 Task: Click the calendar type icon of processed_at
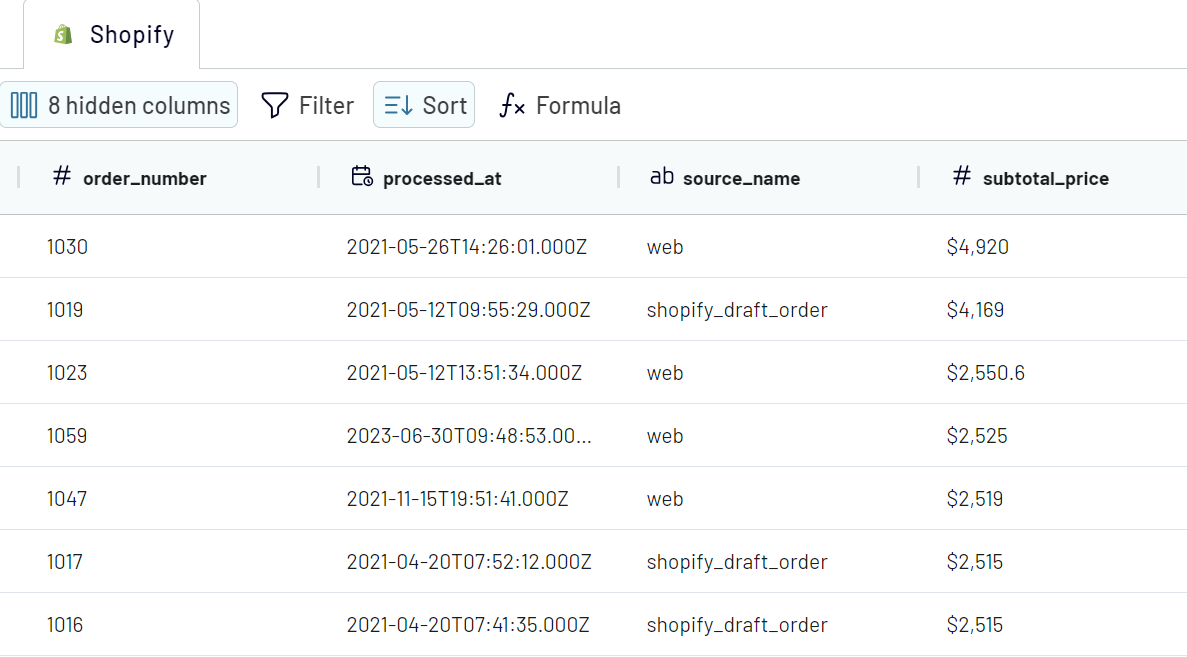click(362, 176)
